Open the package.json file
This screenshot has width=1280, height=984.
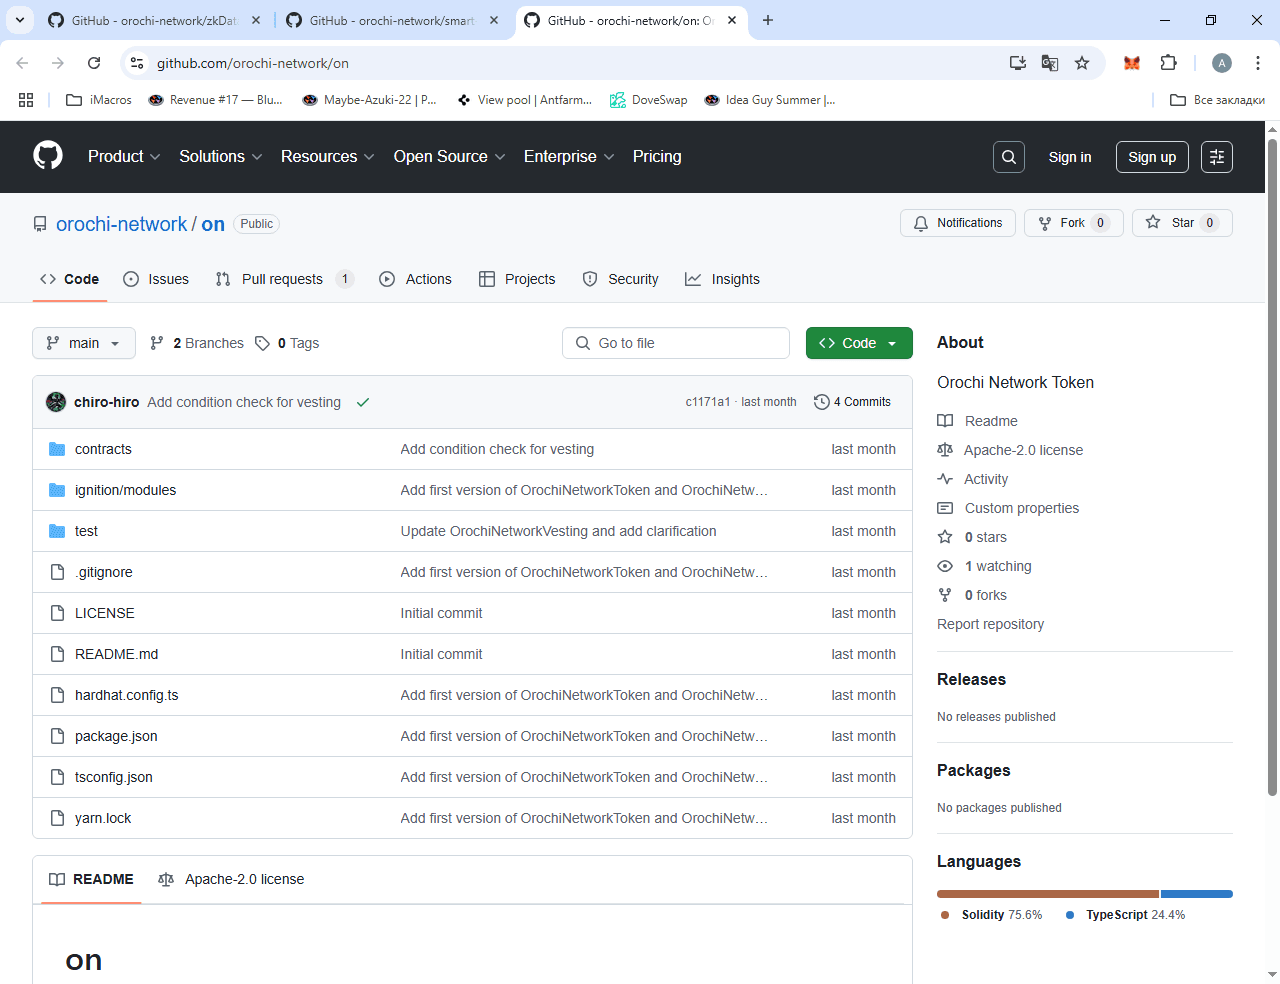tap(116, 736)
